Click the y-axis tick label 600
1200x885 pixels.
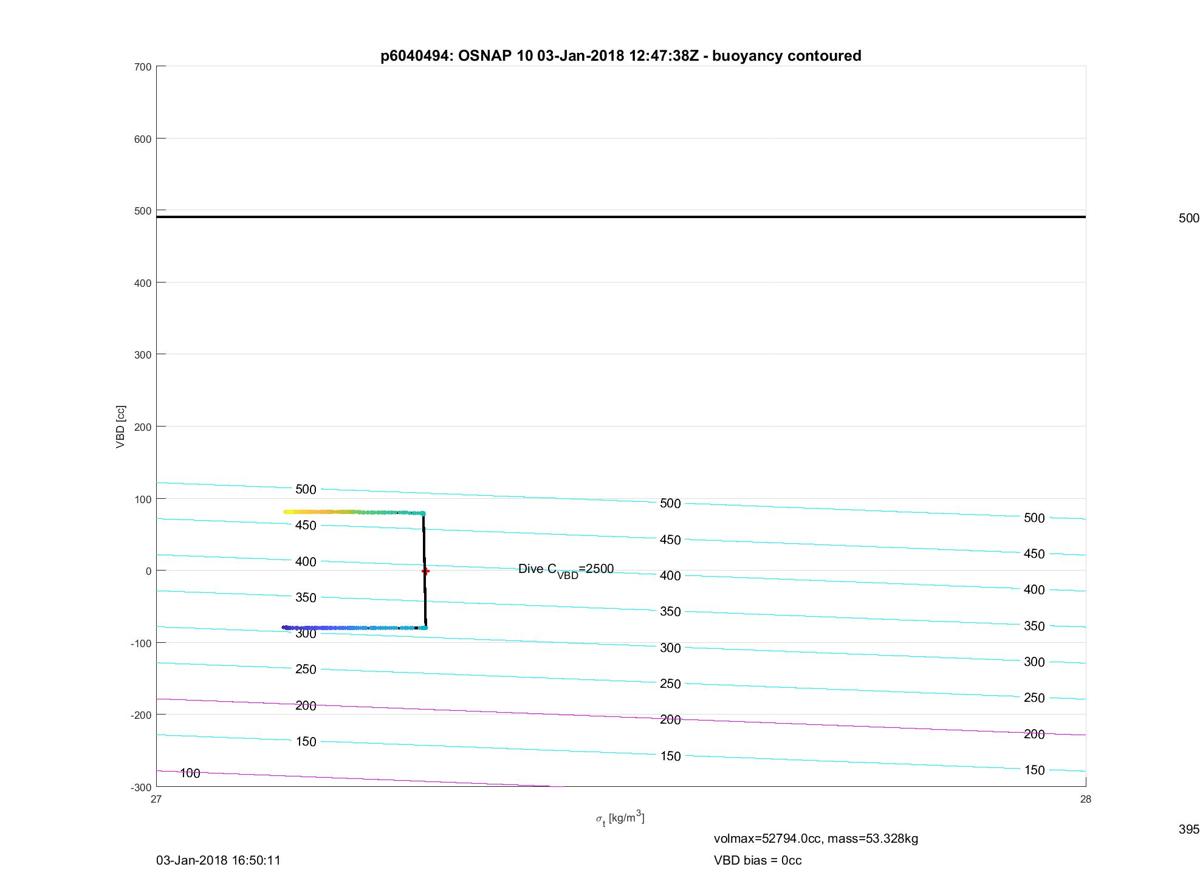pyautogui.click(x=142, y=139)
